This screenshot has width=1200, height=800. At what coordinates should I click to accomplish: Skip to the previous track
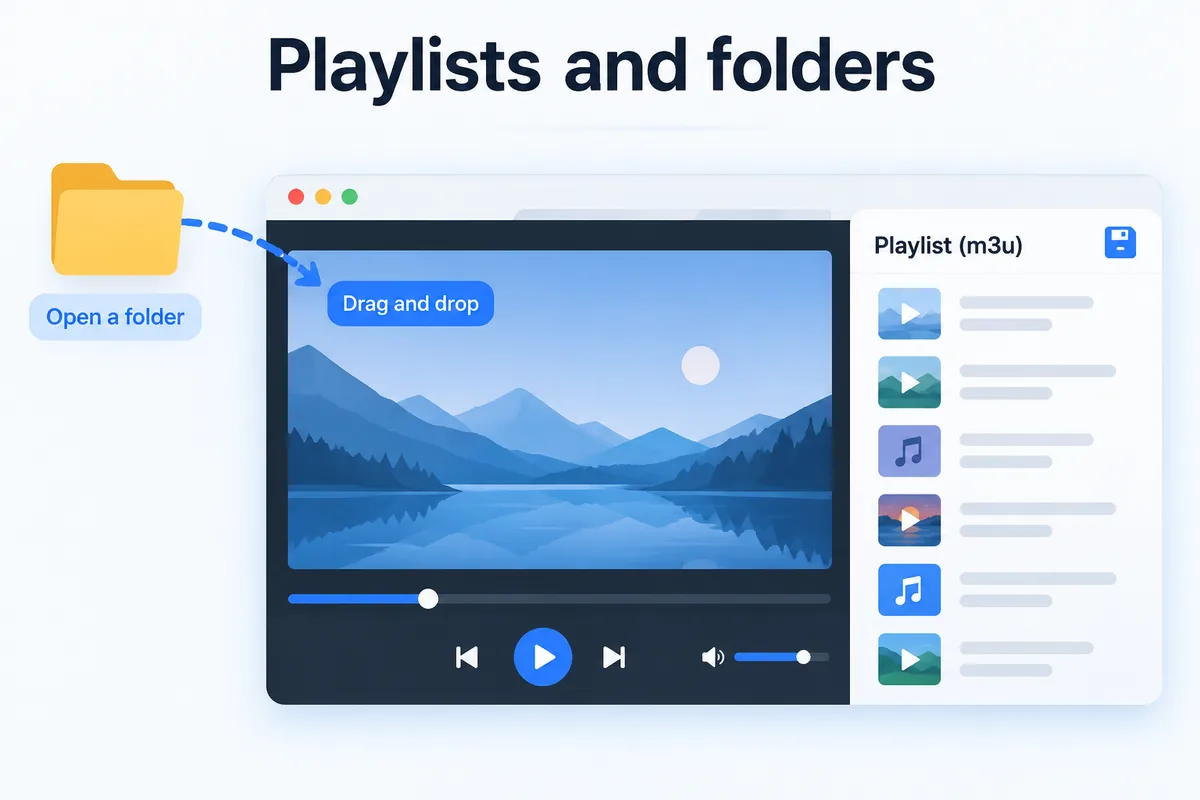click(467, 657)
